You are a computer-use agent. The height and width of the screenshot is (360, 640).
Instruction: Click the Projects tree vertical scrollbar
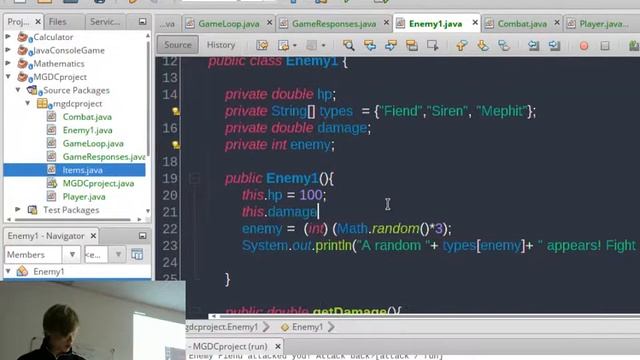(x=148, y=98)
